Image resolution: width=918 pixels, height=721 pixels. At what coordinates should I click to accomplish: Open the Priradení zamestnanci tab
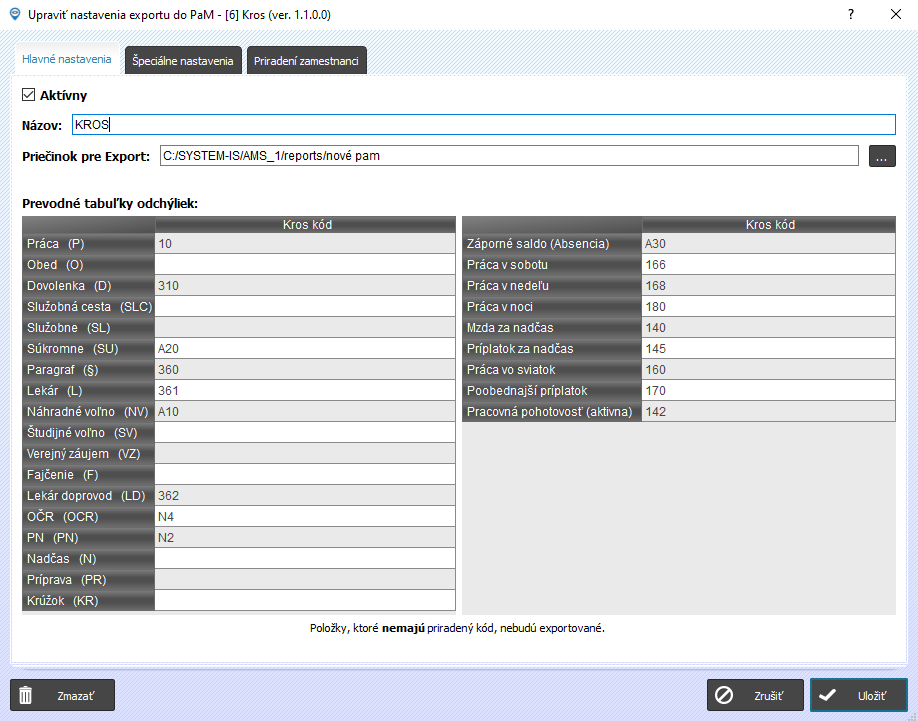[x=306, y=61]
